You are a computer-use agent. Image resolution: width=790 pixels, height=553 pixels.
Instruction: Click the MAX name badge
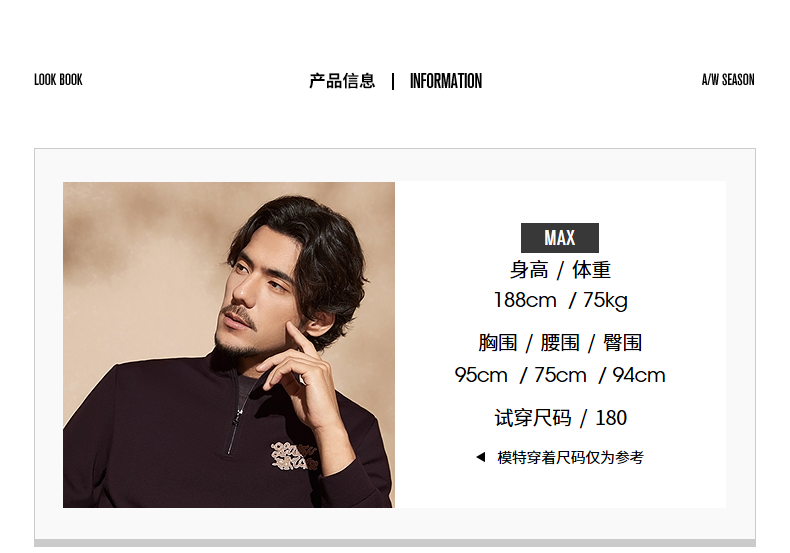[x=560, y=238]
